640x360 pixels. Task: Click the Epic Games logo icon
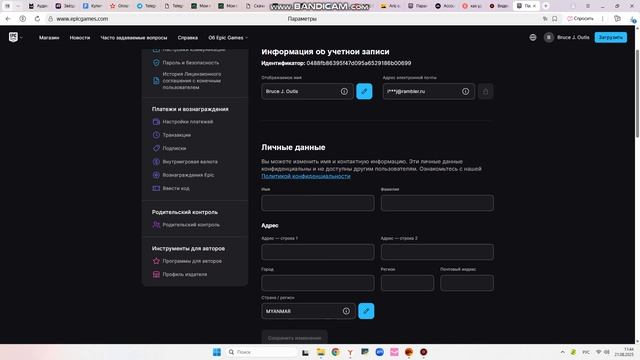coord(13,37)
